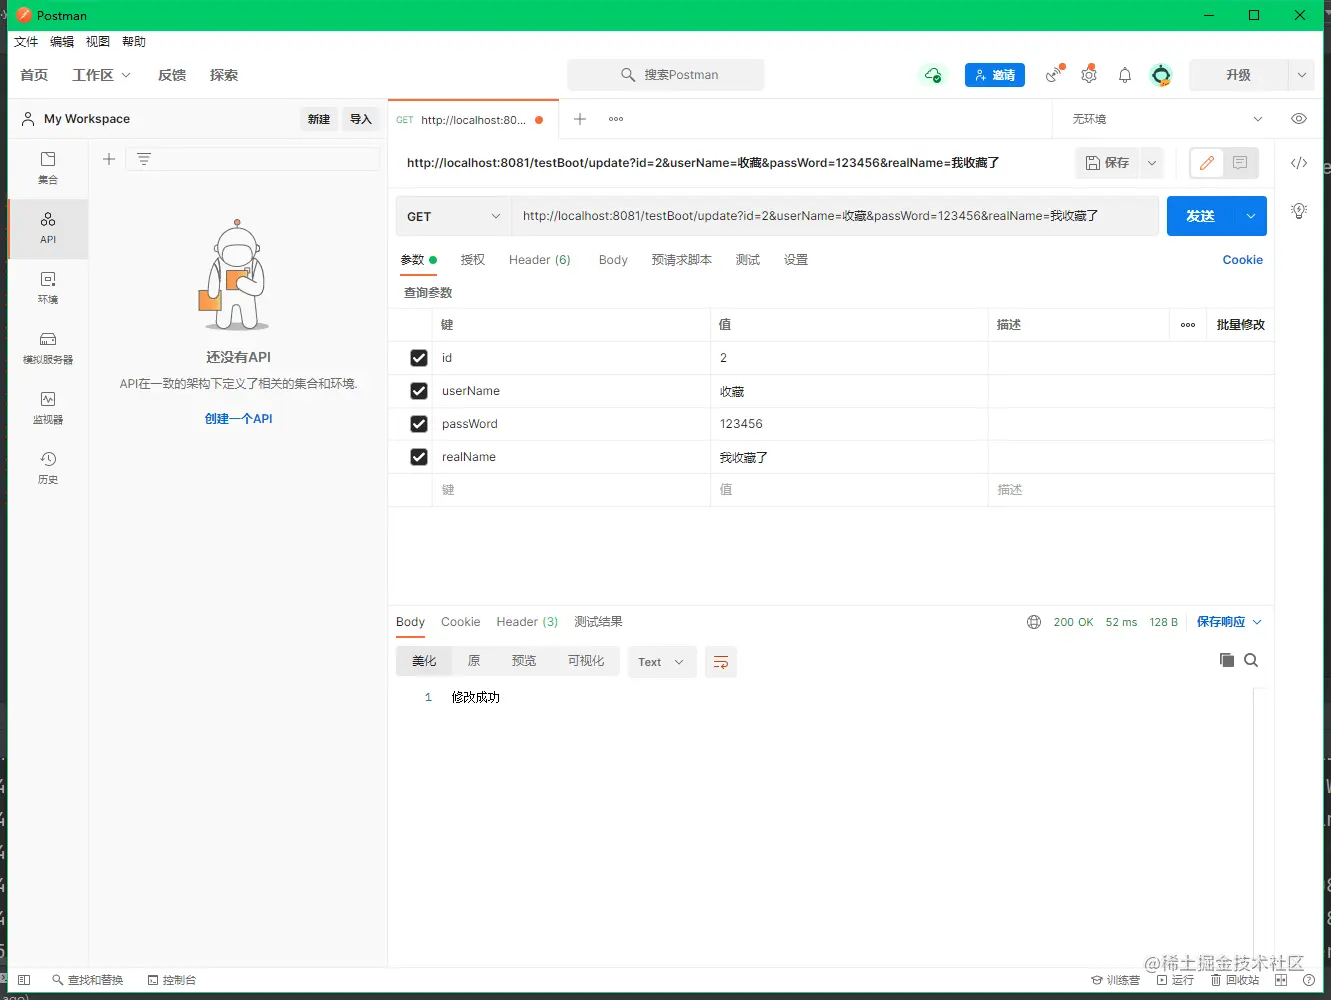Open the Cookie link in request pane
The image size is (1331, 1000).
point(1242,260)
